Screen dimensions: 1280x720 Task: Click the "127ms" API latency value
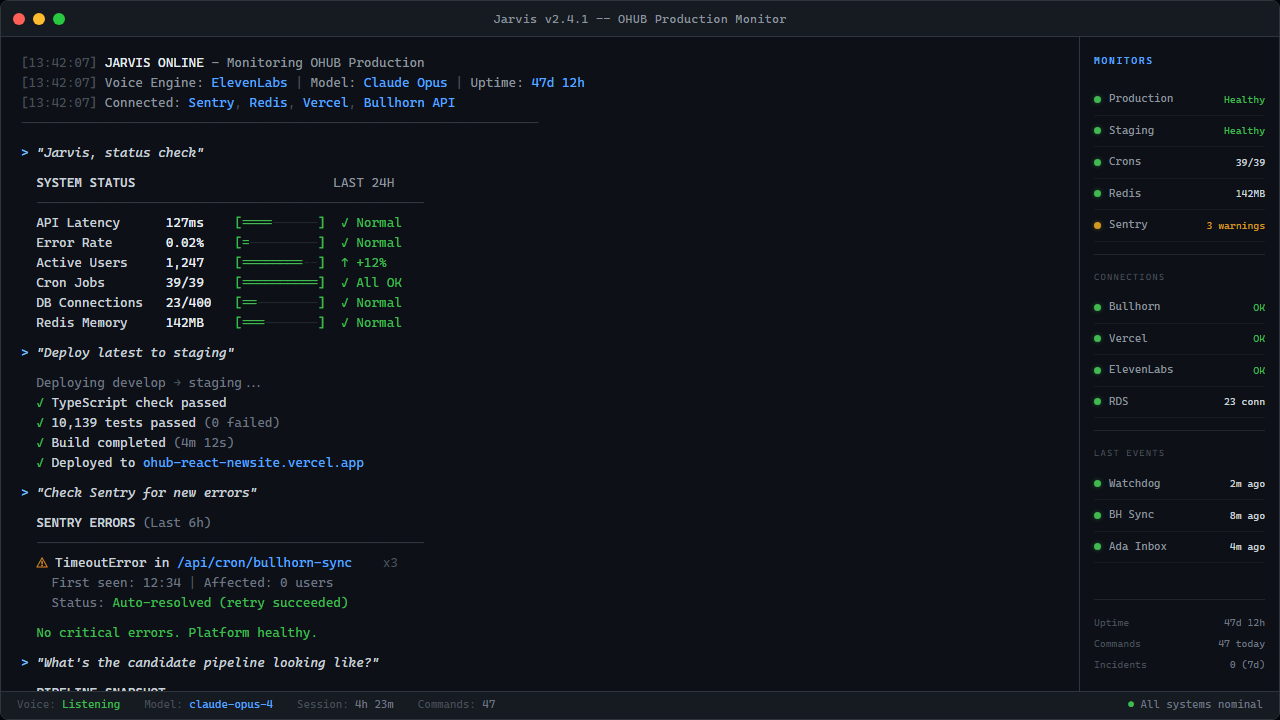pyautogui.click(x=185, y=223)
